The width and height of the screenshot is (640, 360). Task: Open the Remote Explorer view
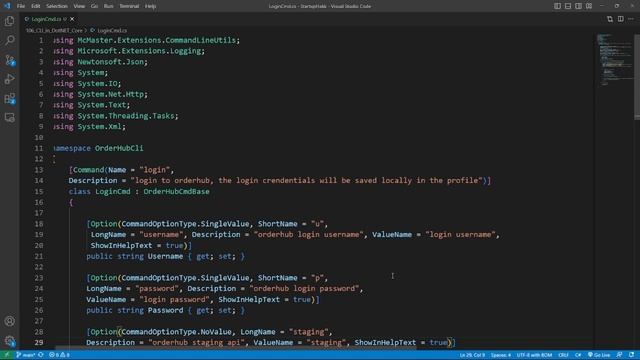coord(9,118)
